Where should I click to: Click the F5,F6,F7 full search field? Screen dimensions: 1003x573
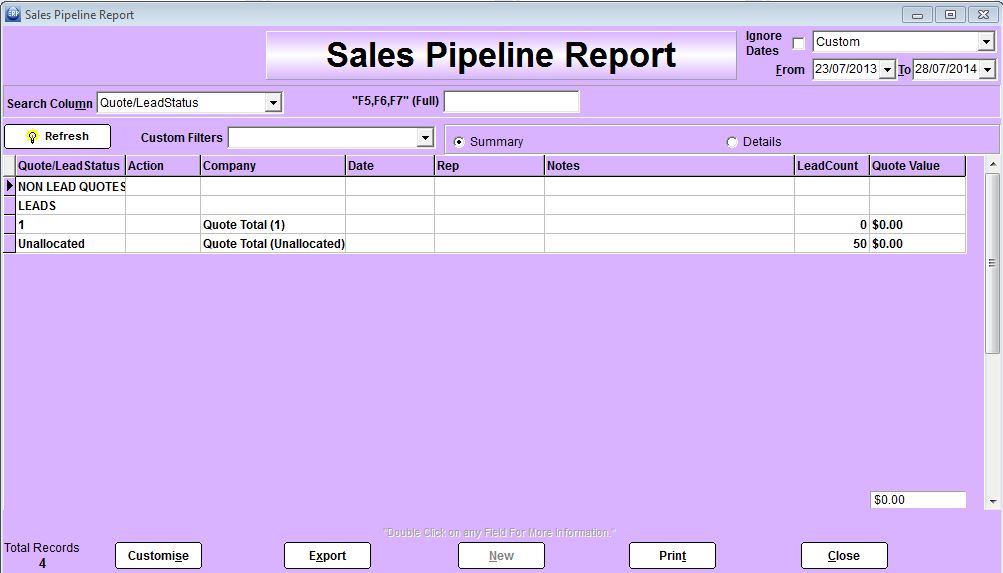(x=511, y=102)
